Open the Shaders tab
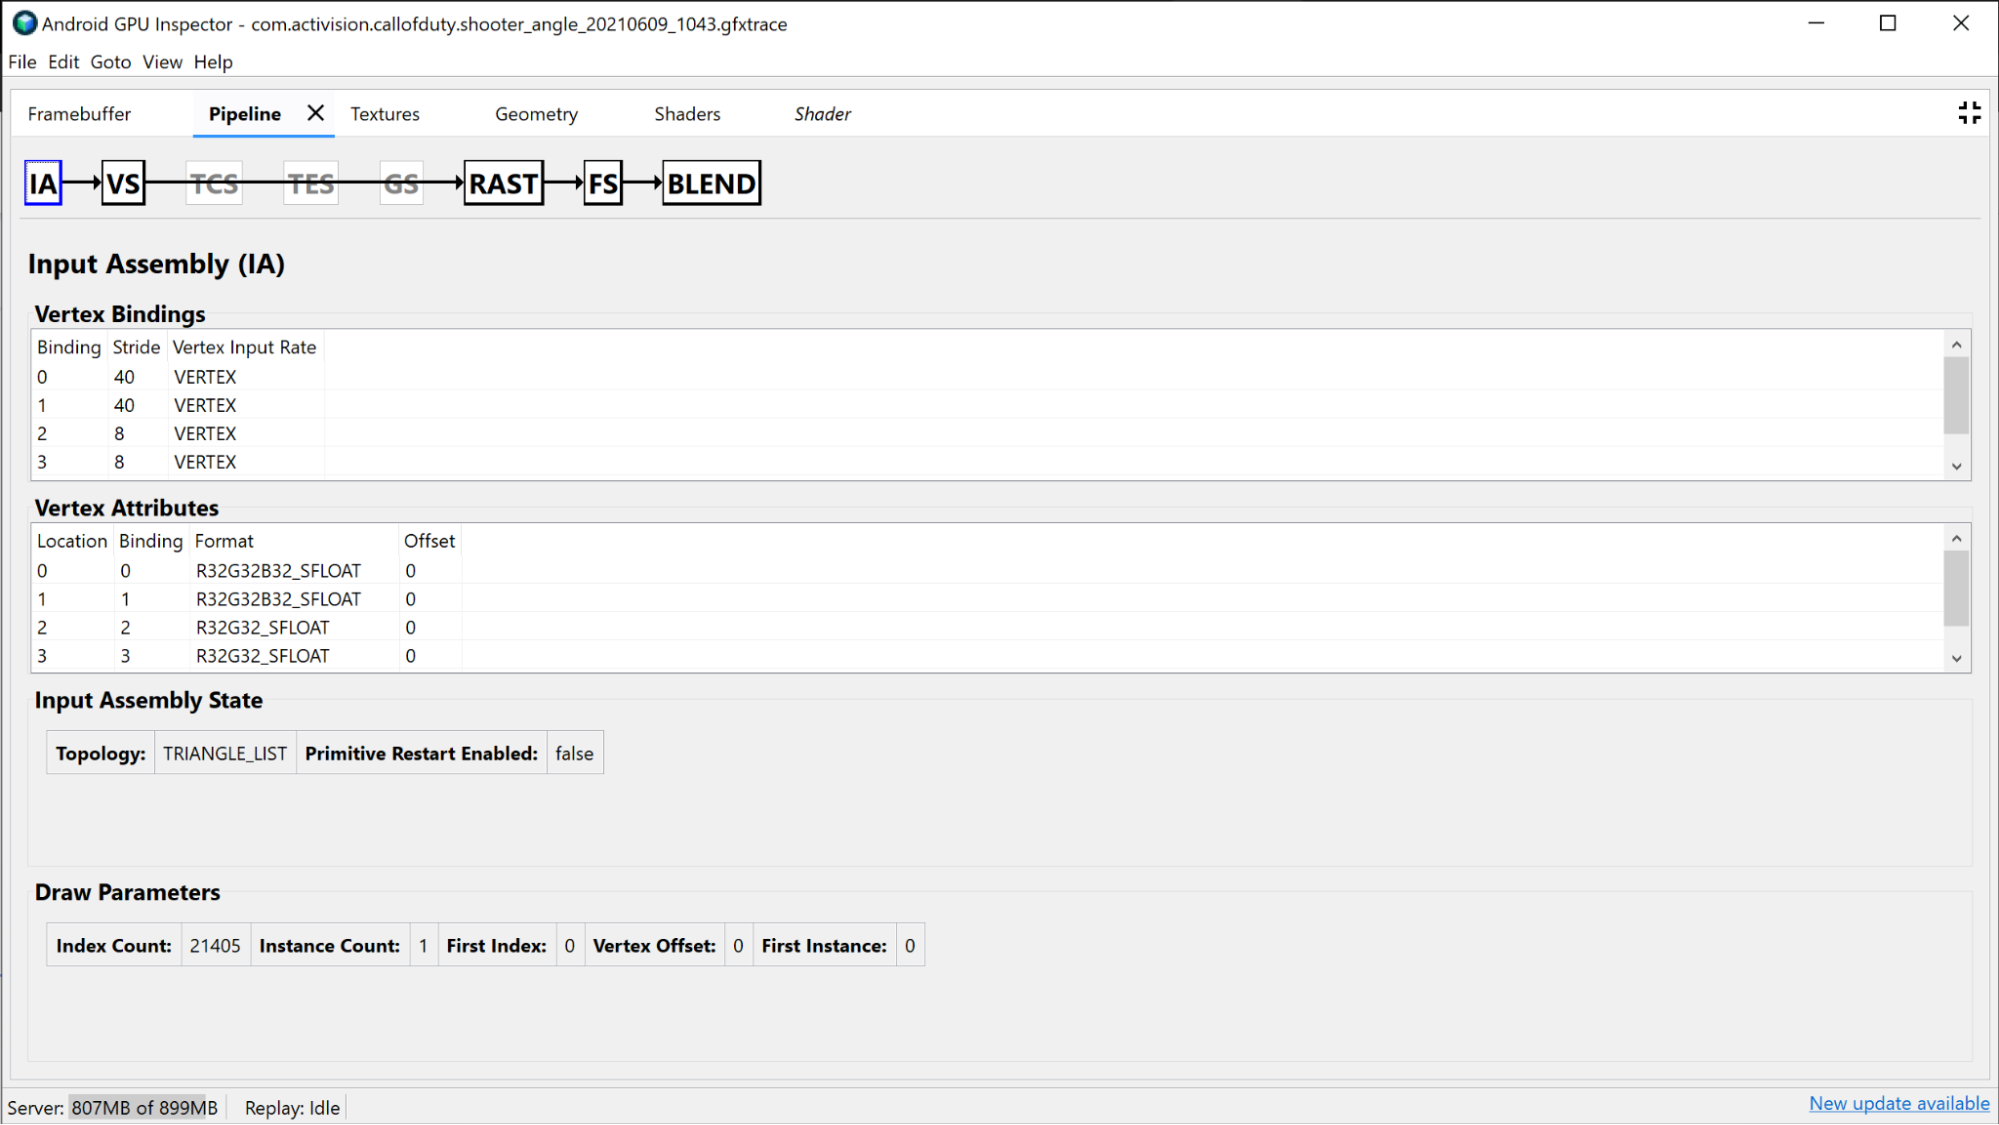This screenshot has width=1999, height=1125. point(686,113)
